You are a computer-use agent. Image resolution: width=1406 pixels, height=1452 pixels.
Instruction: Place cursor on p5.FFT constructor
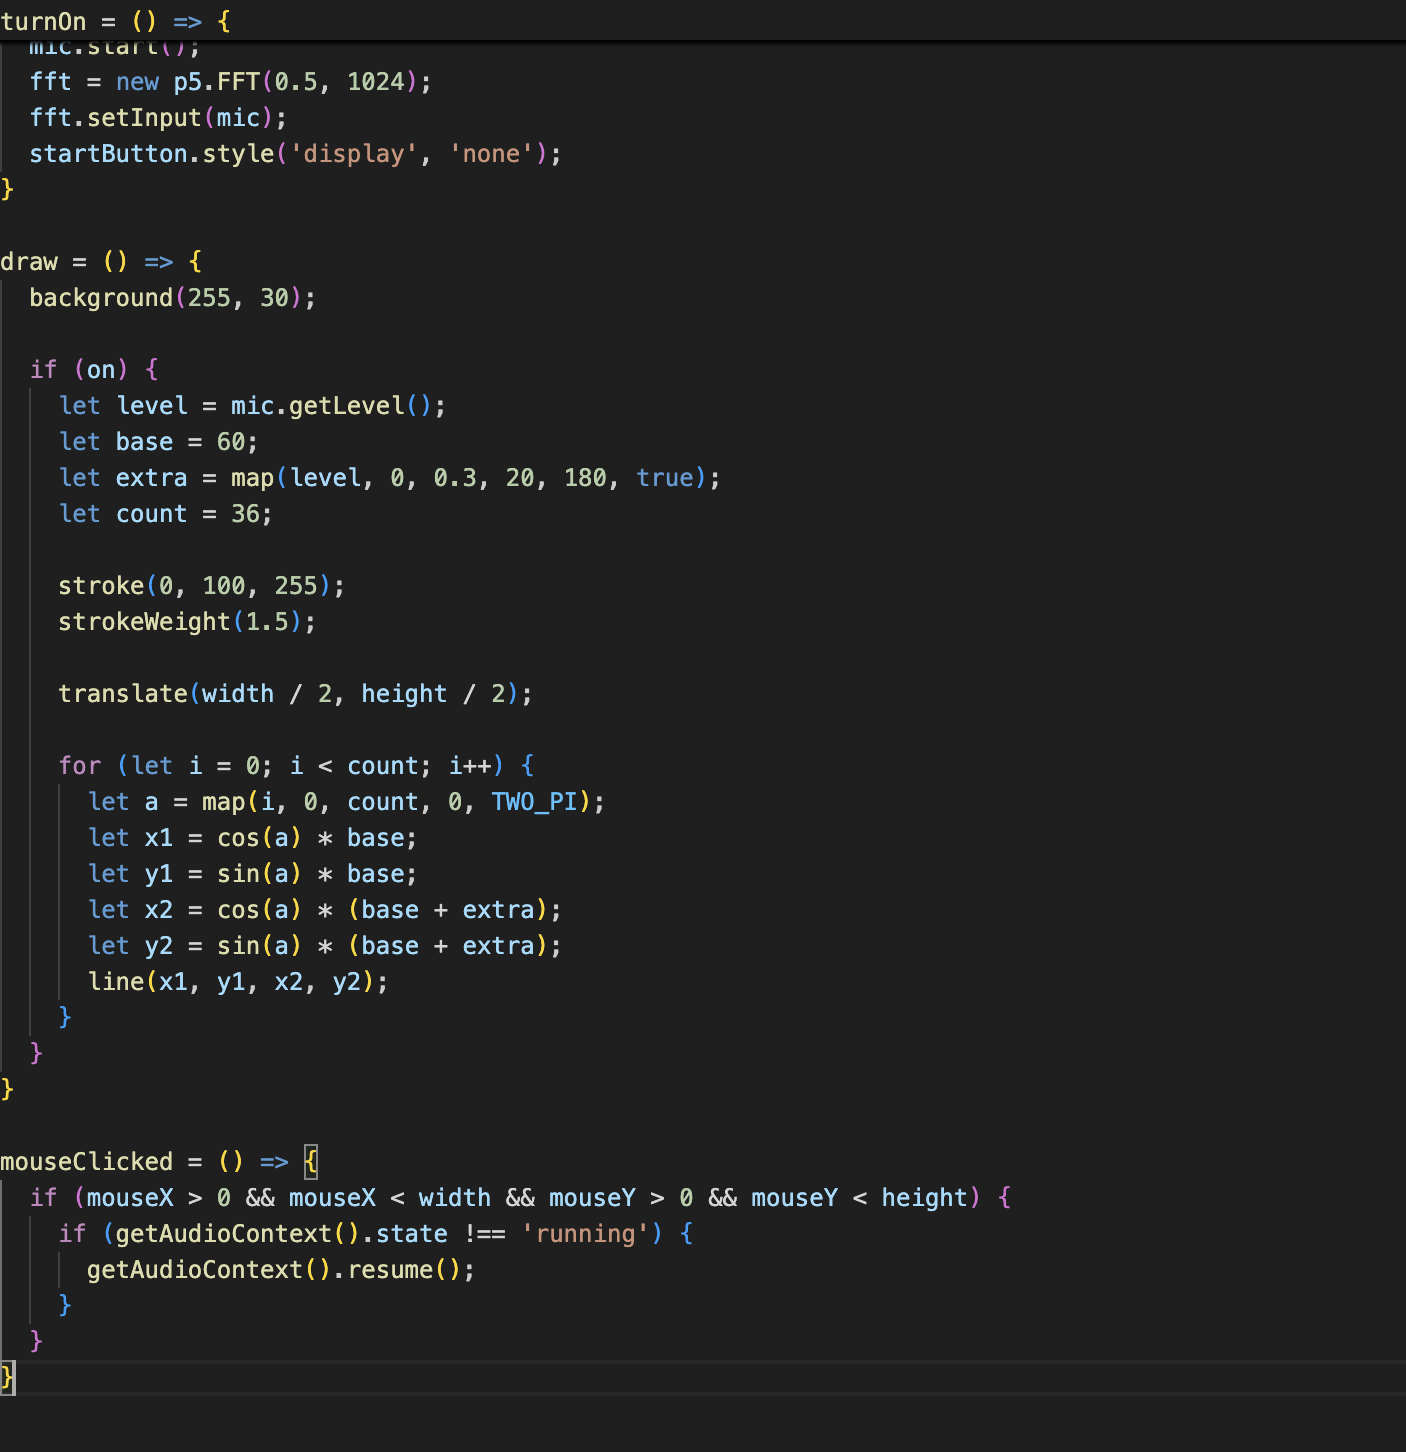pos(217,82)
